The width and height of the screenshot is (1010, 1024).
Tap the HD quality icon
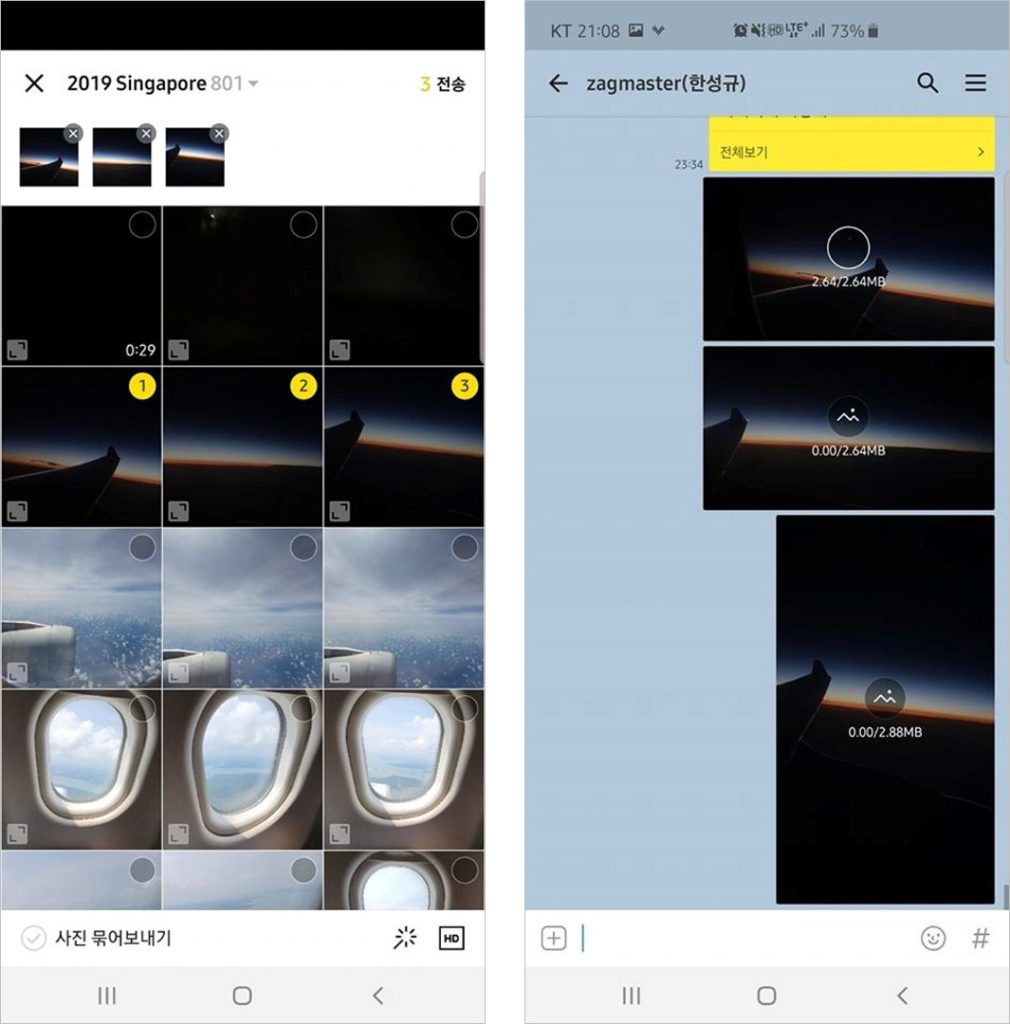(x=451, y=938)
